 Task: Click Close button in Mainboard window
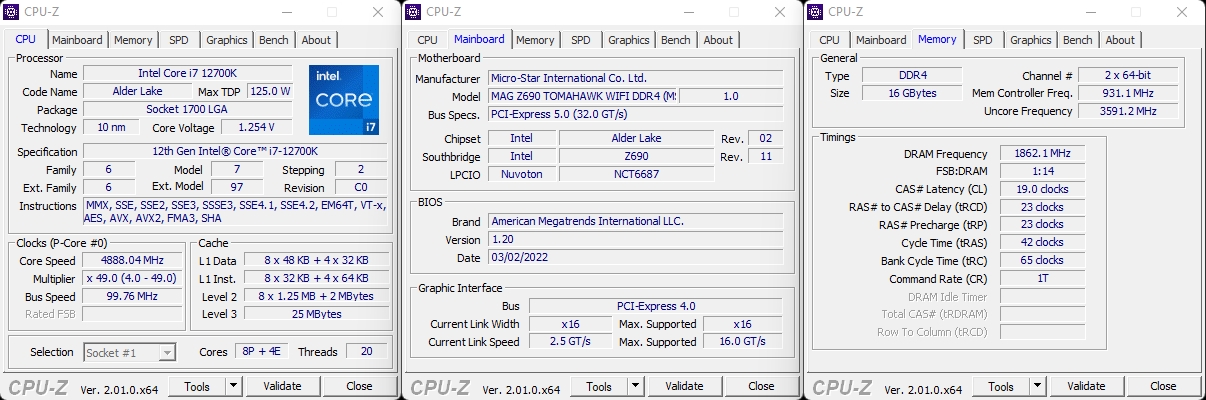(x=761, y=386)
